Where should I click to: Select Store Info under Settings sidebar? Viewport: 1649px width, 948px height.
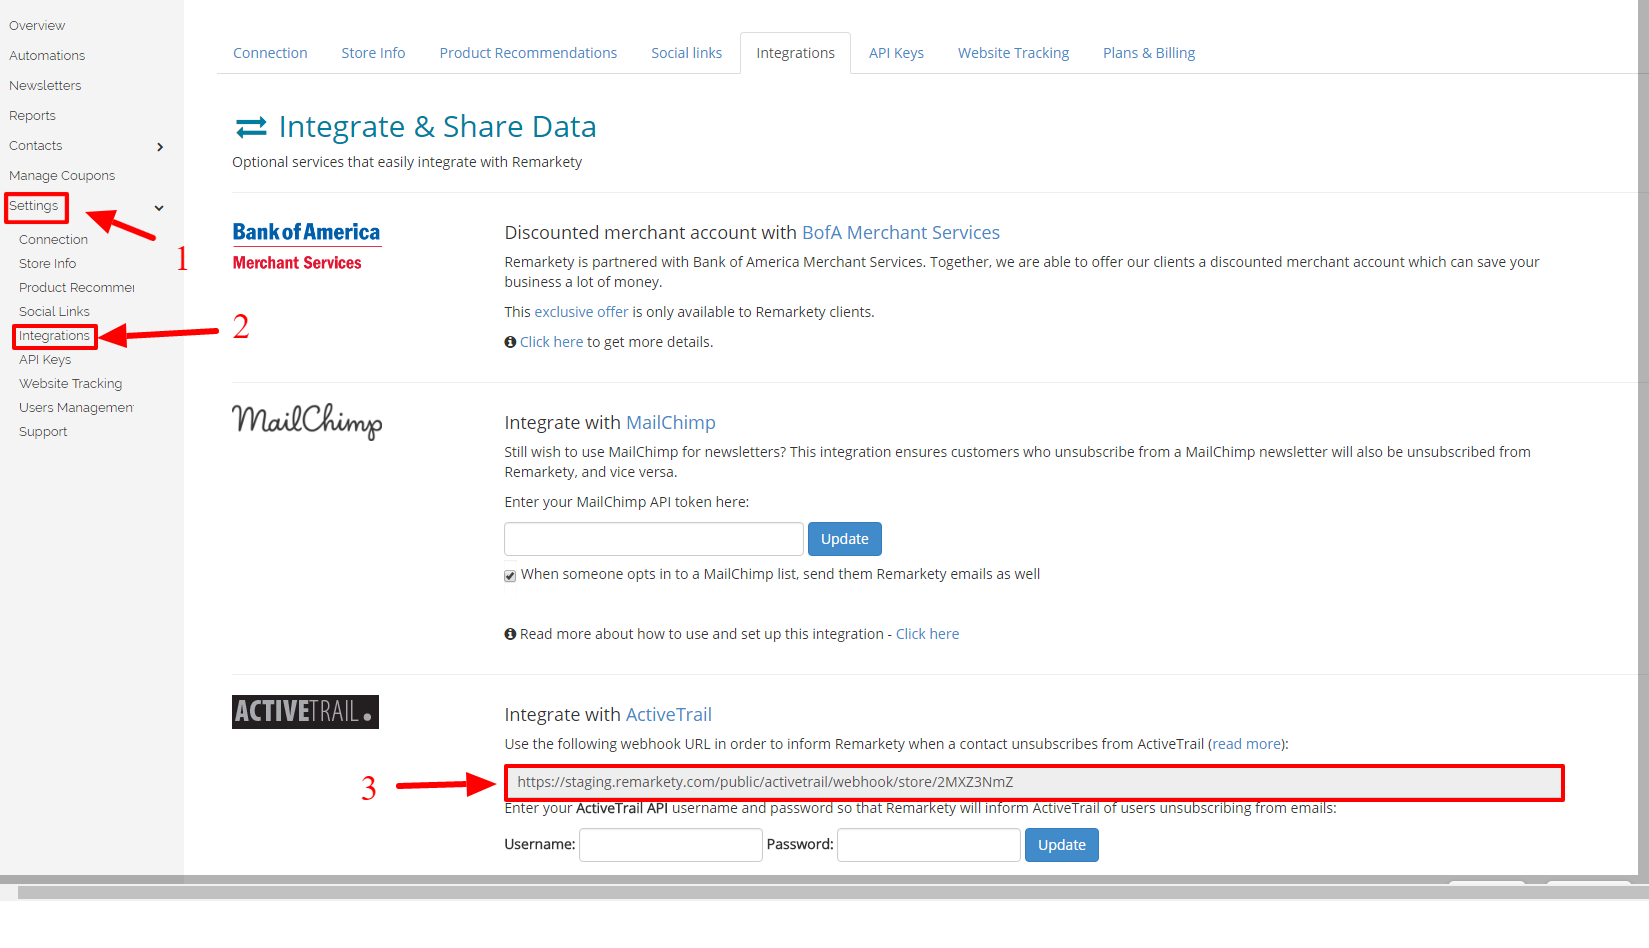click(47, 264)
